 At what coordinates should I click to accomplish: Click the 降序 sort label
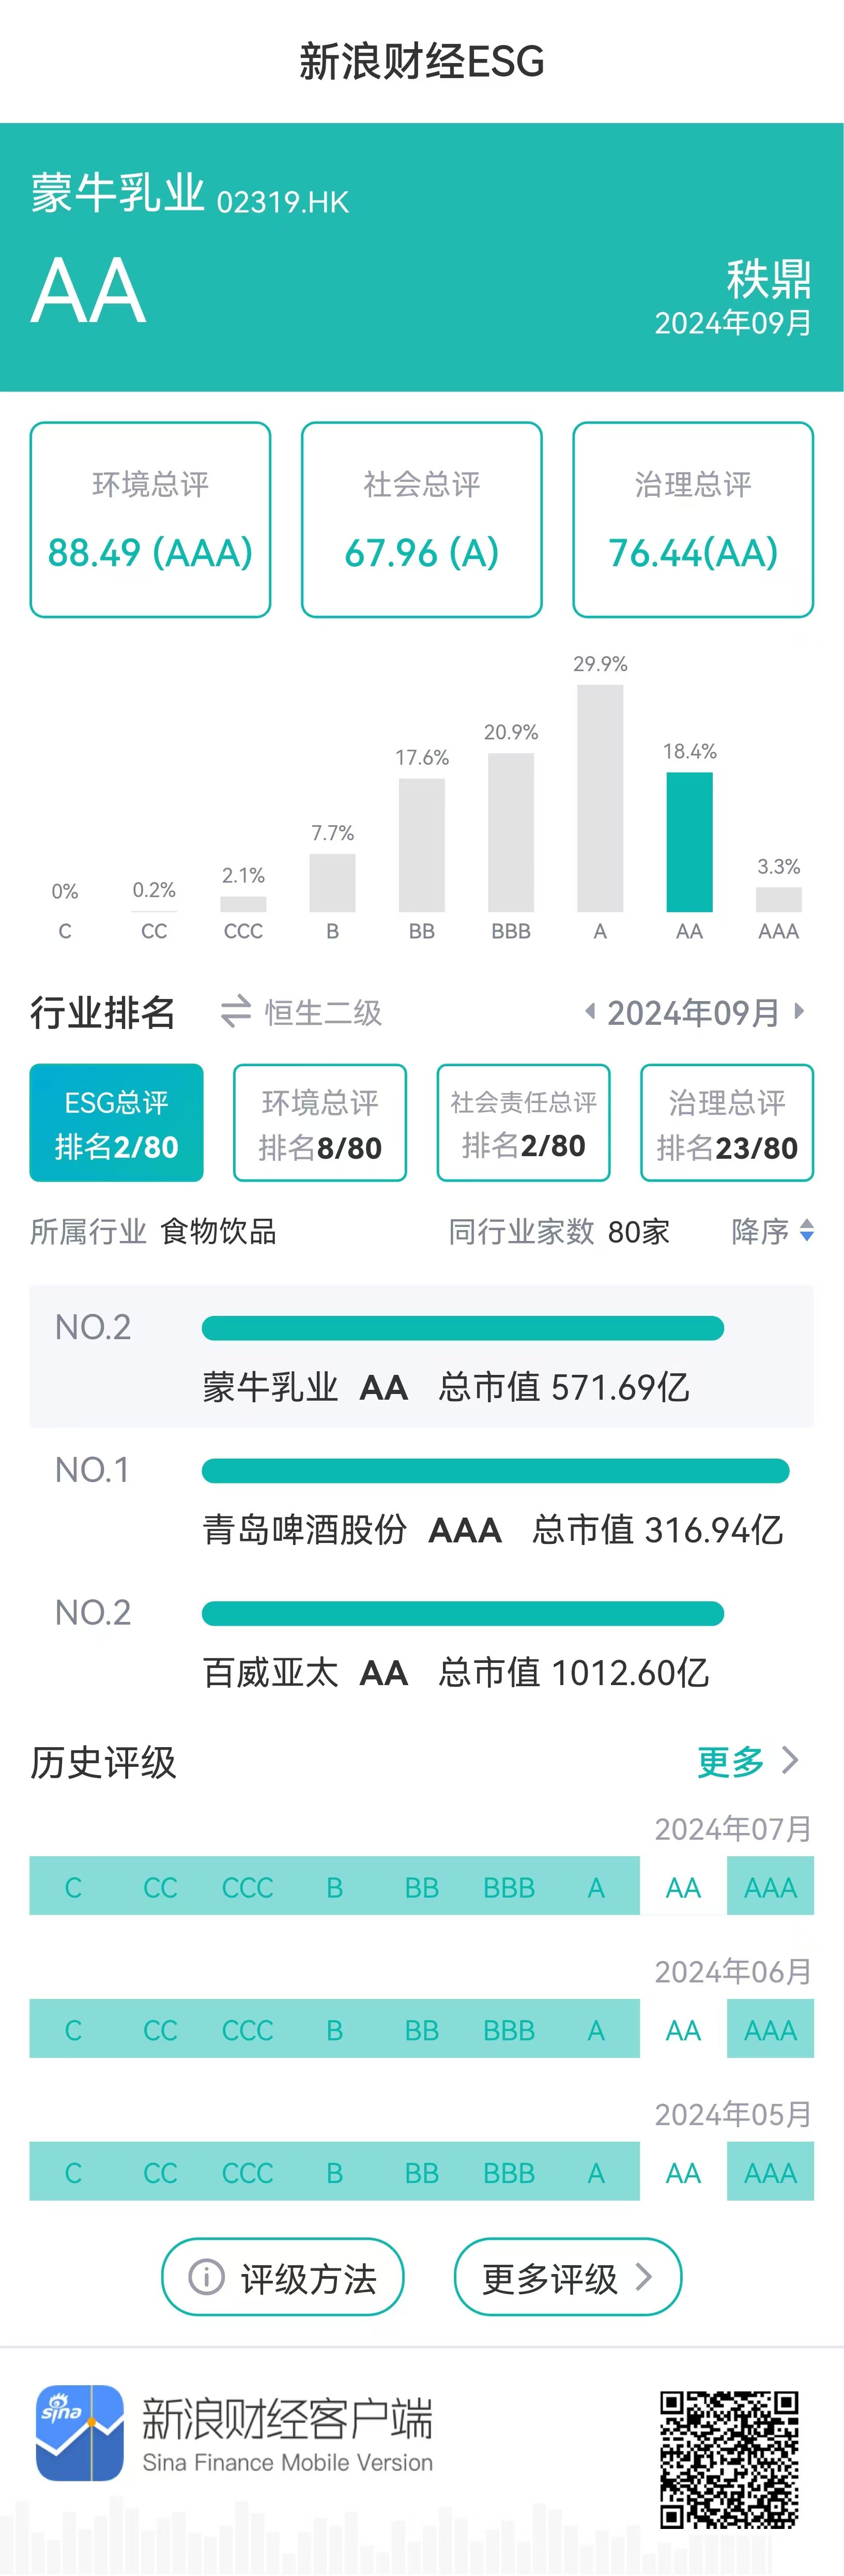click(761, 1231)
